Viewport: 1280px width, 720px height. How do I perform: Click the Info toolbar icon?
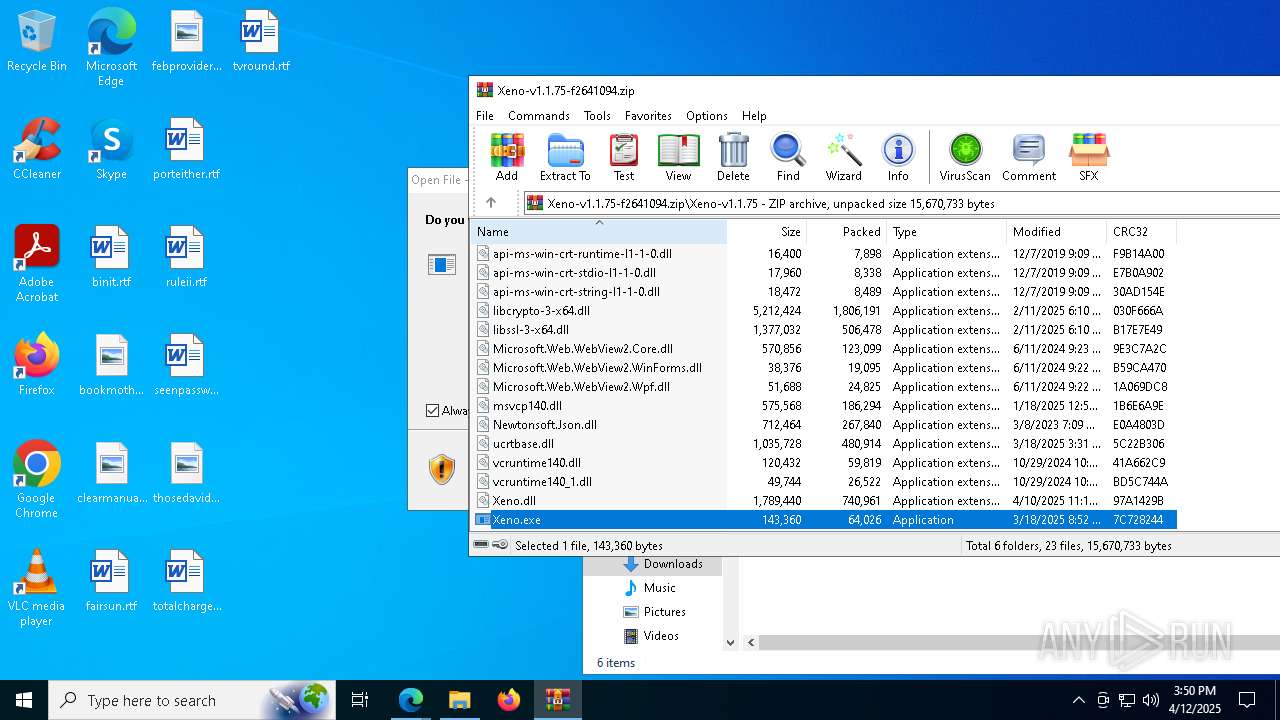pyautogui.click(x=898, y=158)
